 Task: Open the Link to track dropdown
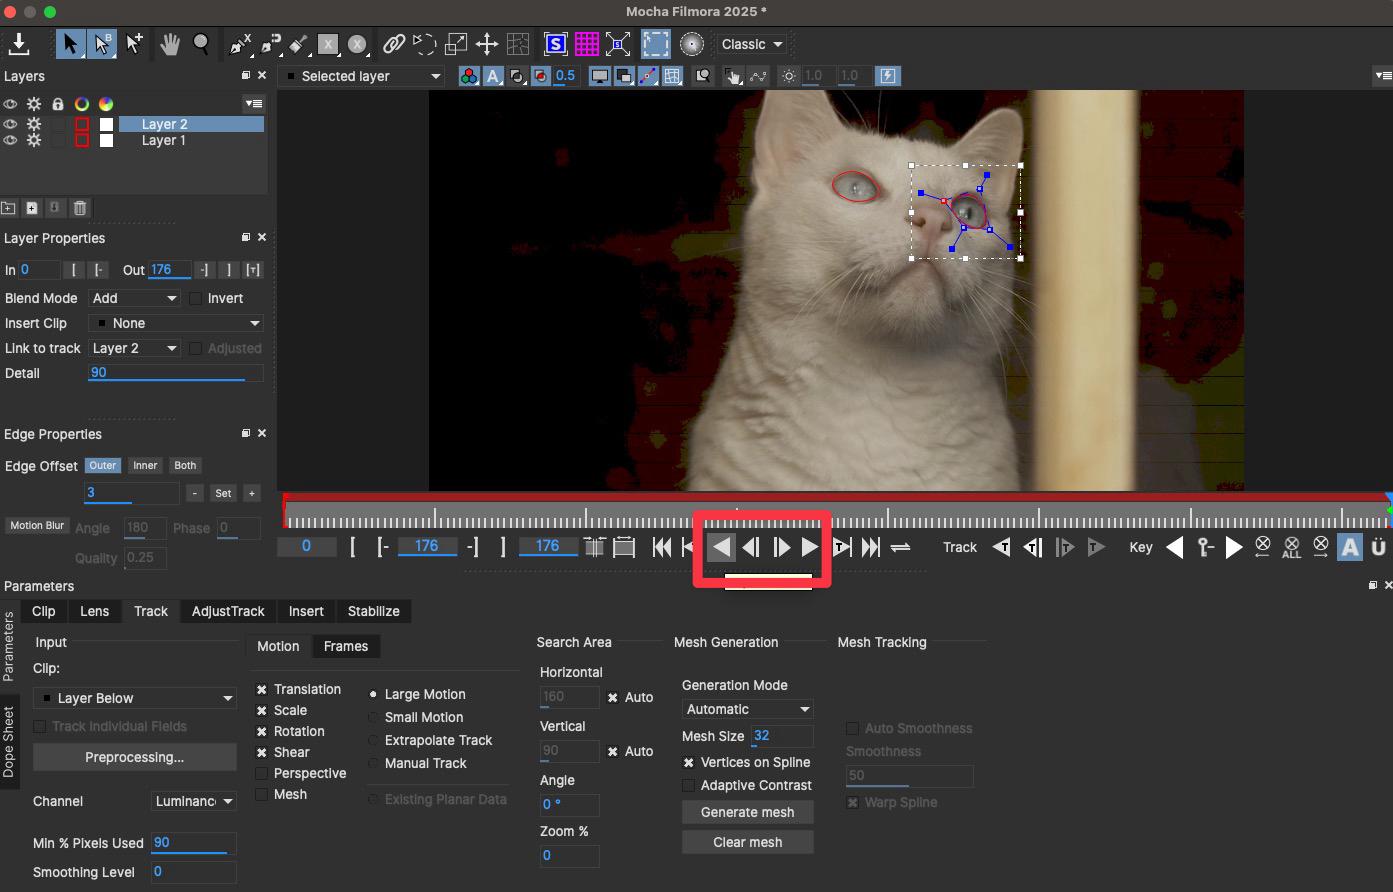point(135,349)
